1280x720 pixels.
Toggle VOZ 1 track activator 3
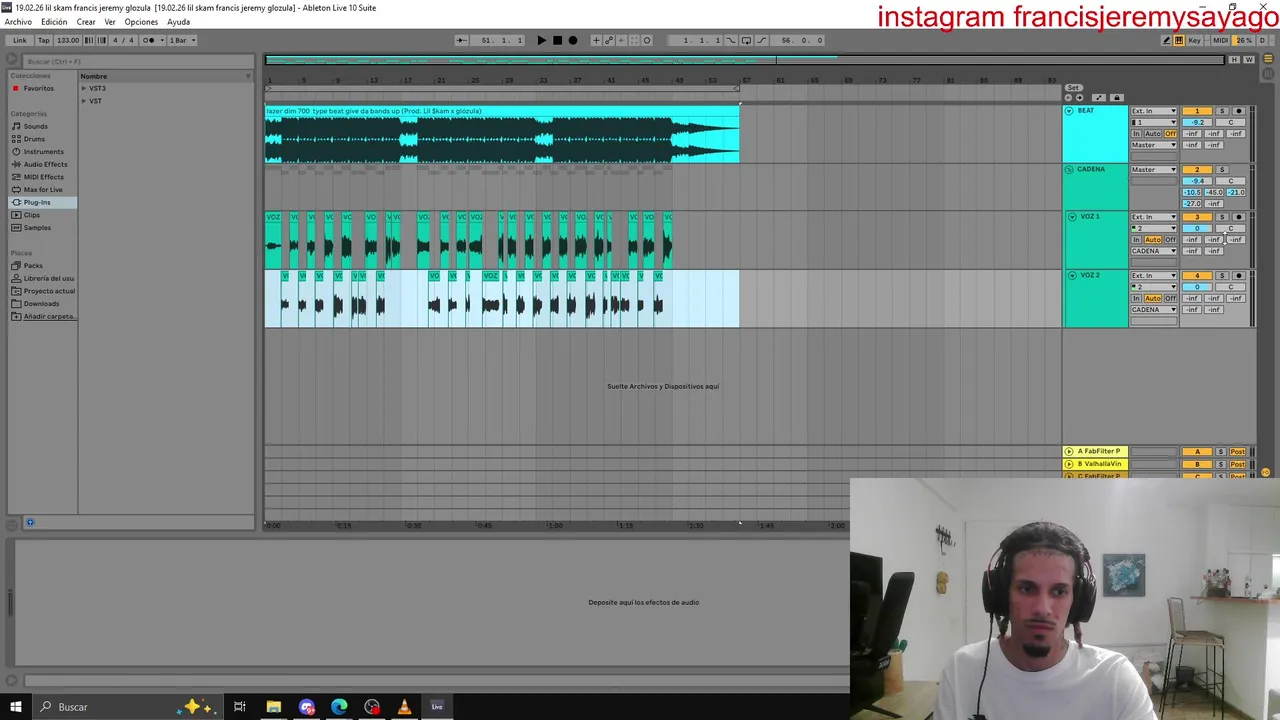tap(1197, 217)
